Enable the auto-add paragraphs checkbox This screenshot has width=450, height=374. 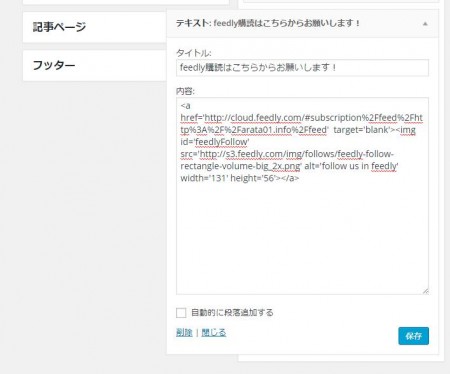[181, 313]
